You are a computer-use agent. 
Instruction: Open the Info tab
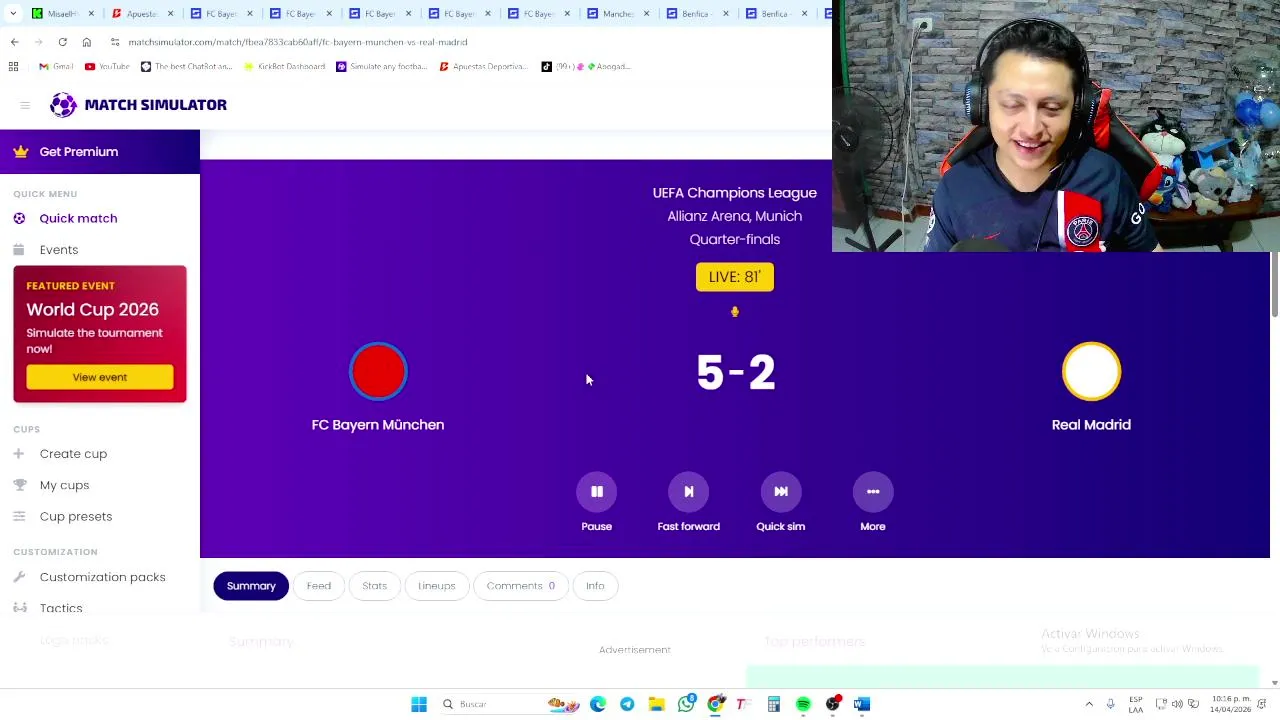[x=595, y=586]
